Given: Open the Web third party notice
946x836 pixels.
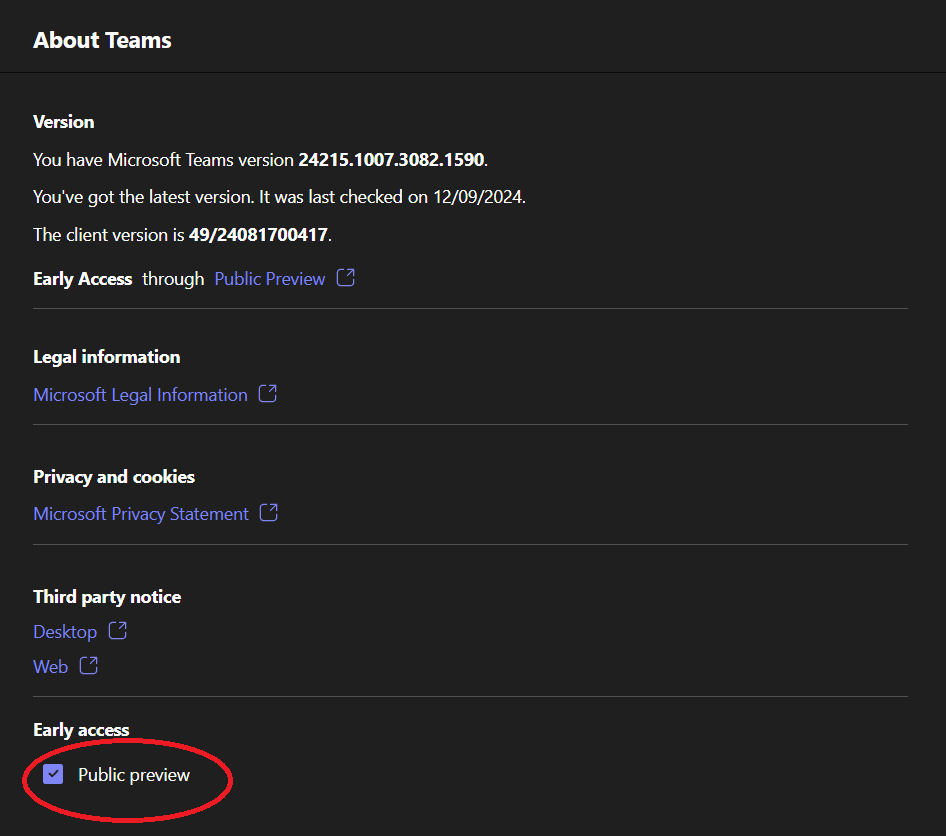Looking at the screenshot, I should (51, 667).
